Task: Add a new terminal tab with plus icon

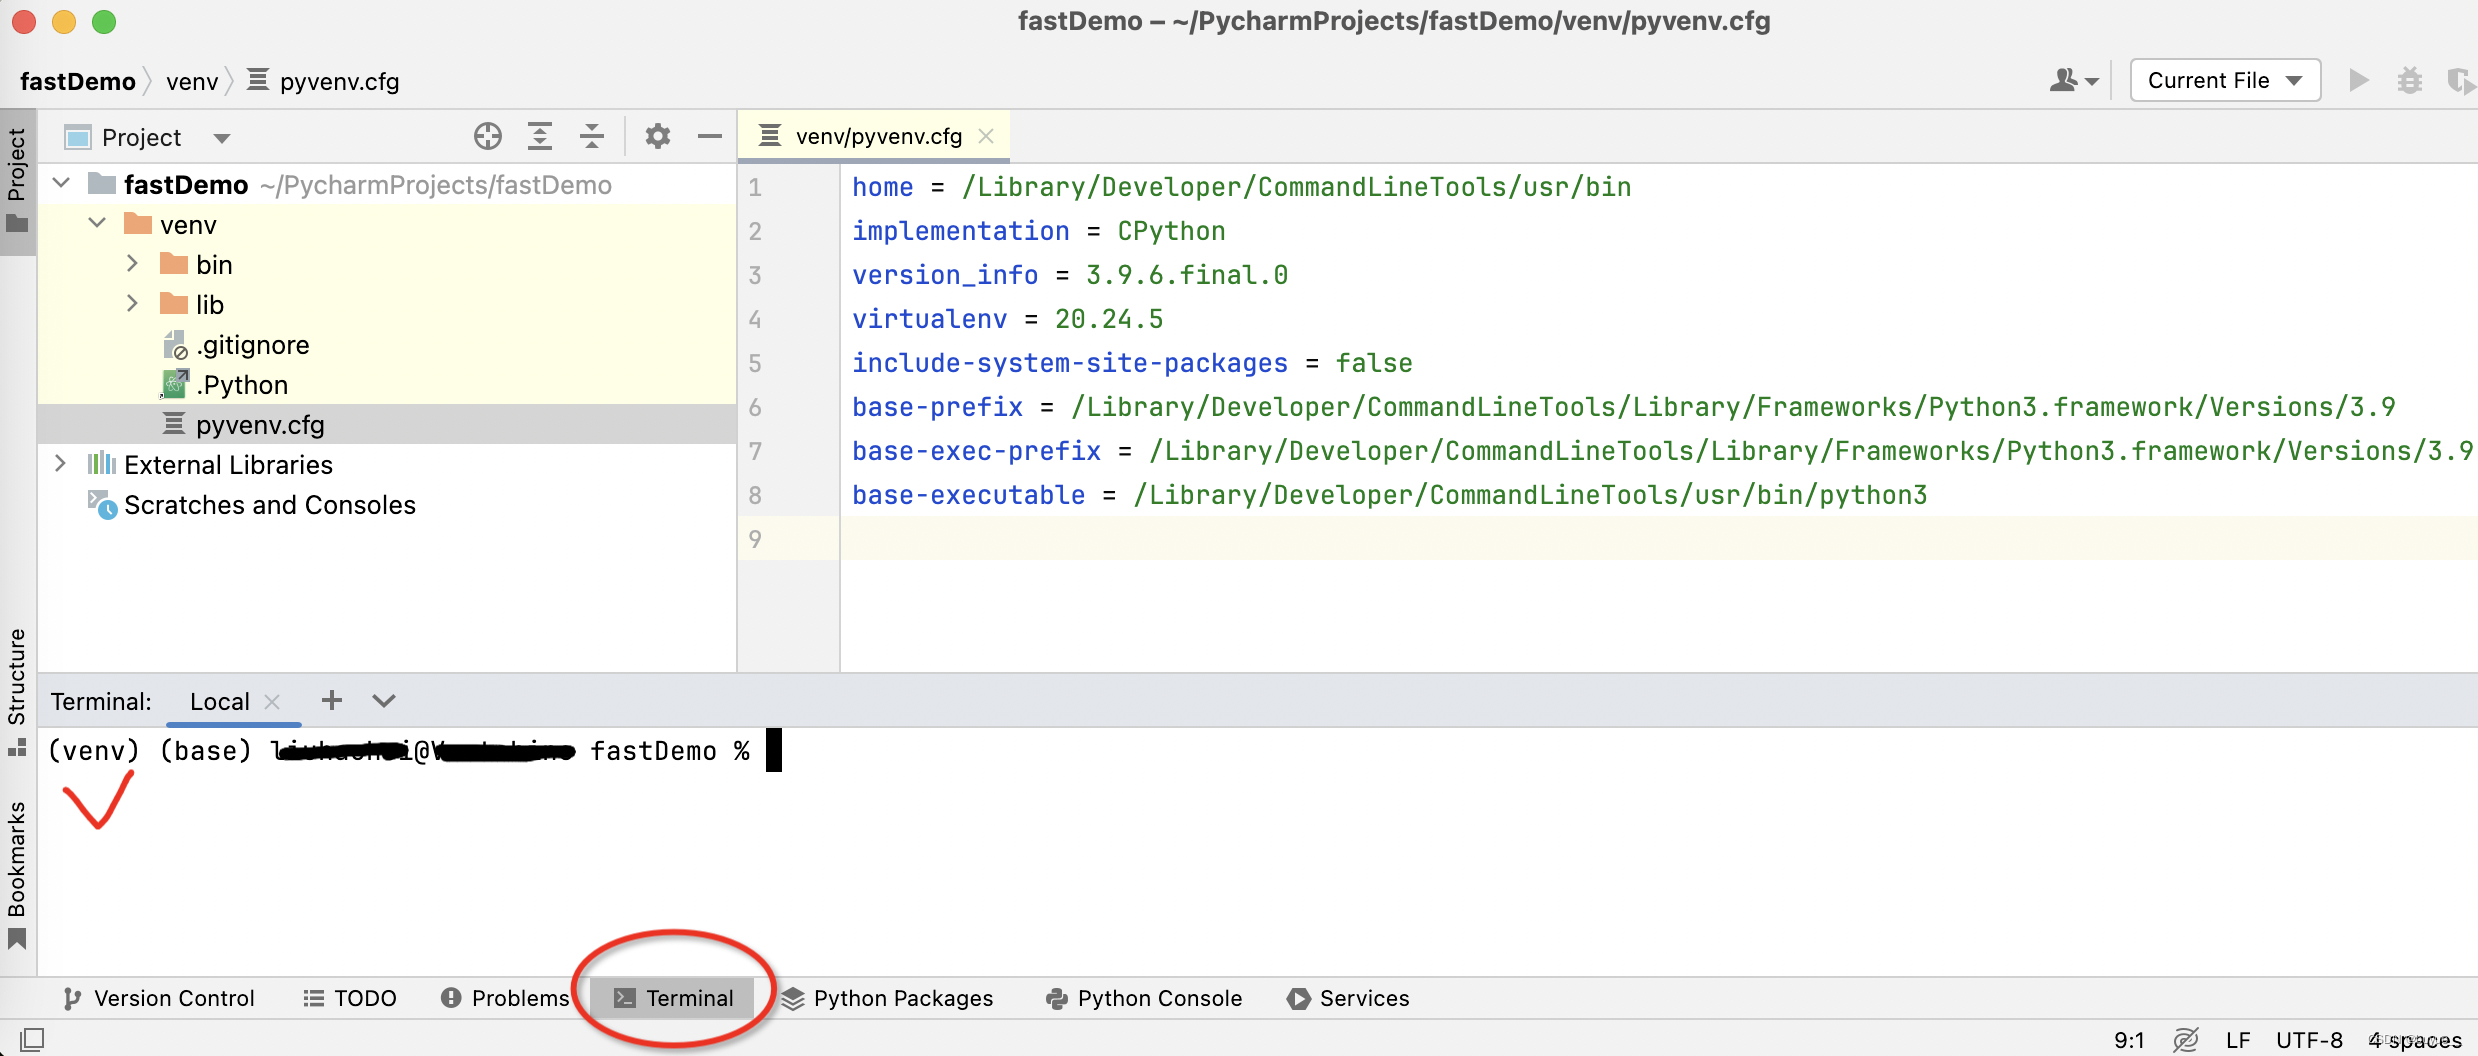Action: [x=332, y=700]
